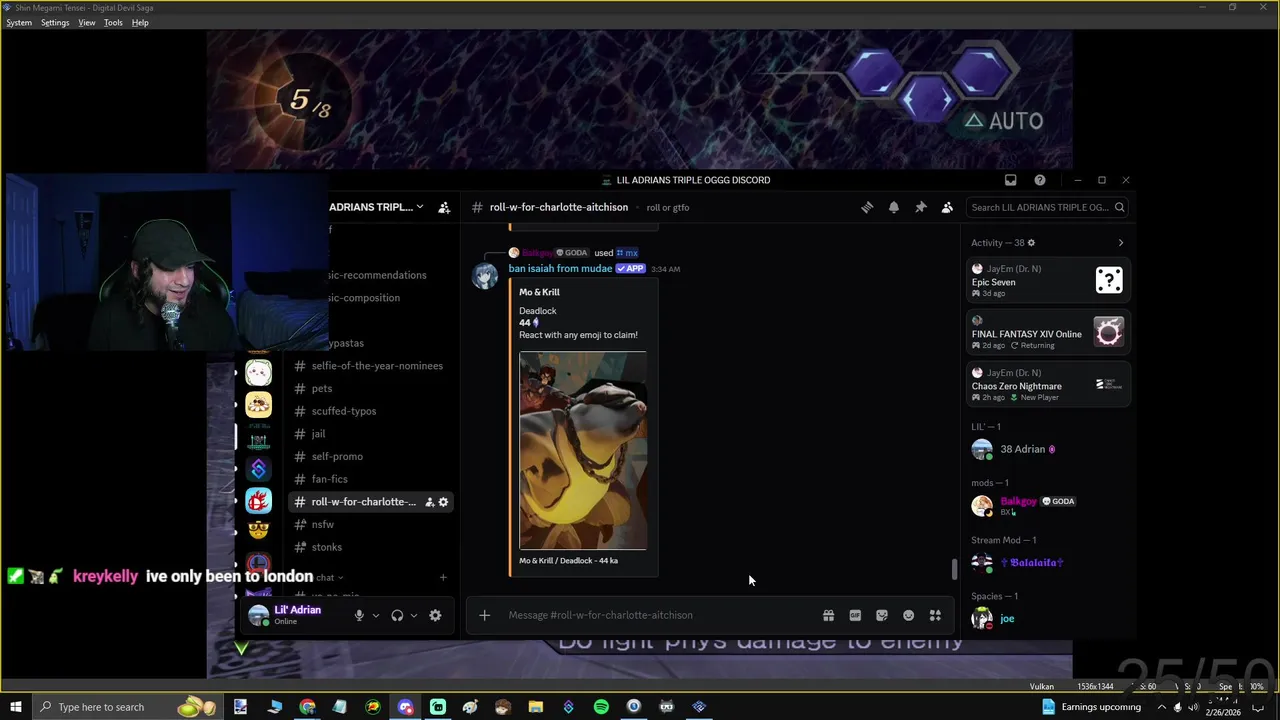
Task: Open Spotify from the taskbar
Action: click(x=601, y=707)
